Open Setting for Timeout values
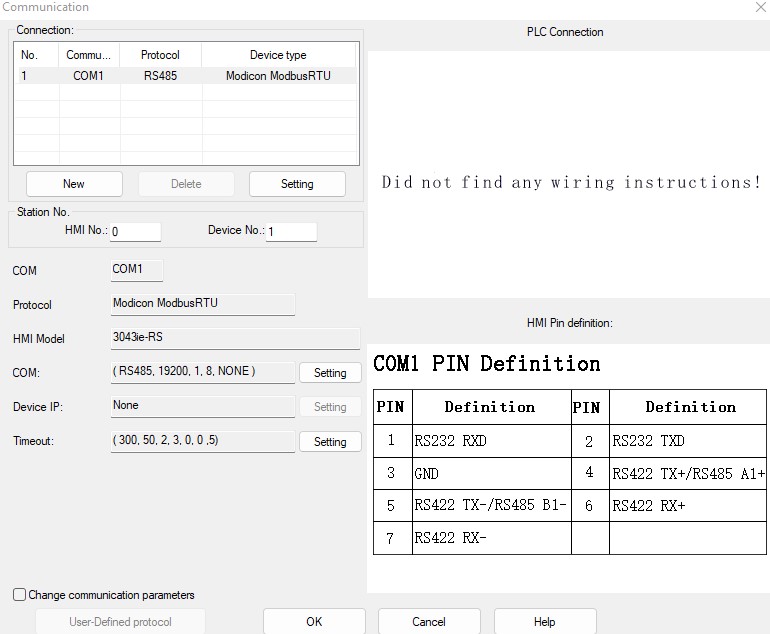 pos(330,442)
